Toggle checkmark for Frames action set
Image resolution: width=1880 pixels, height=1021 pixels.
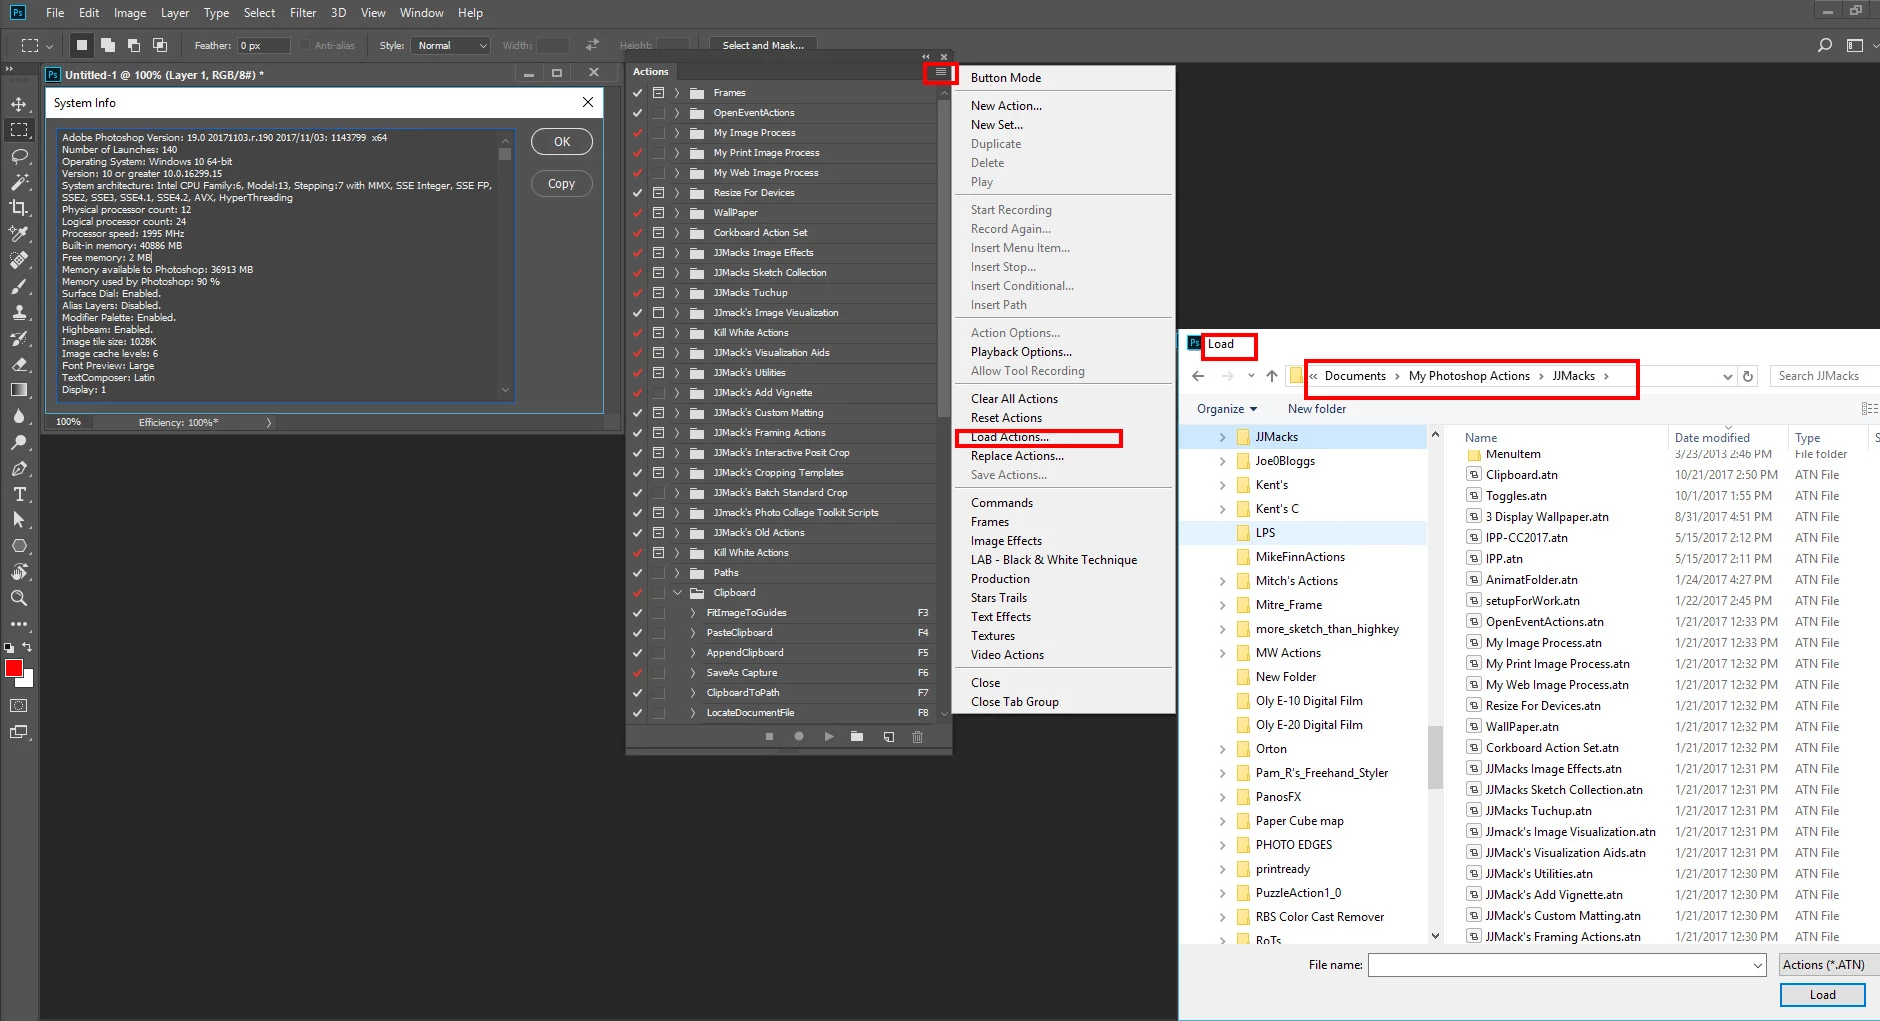637,93
